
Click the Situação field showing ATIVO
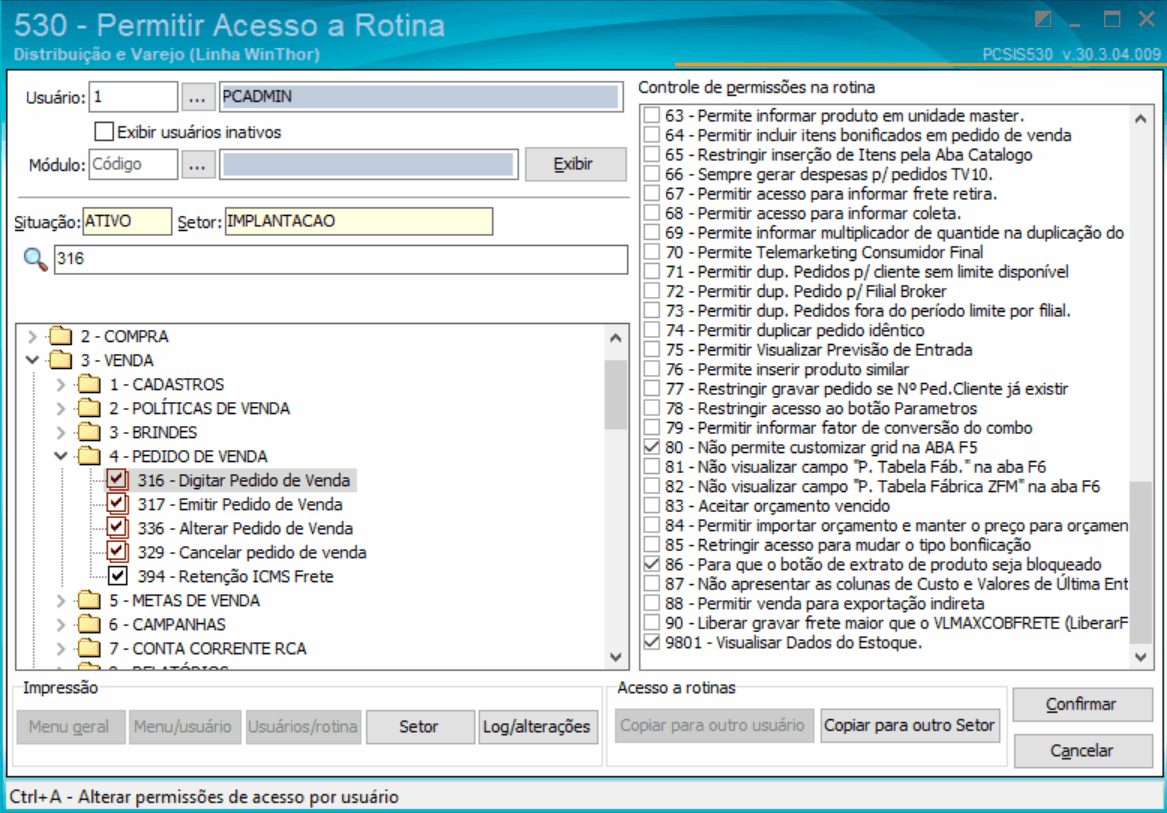(127, 222)
